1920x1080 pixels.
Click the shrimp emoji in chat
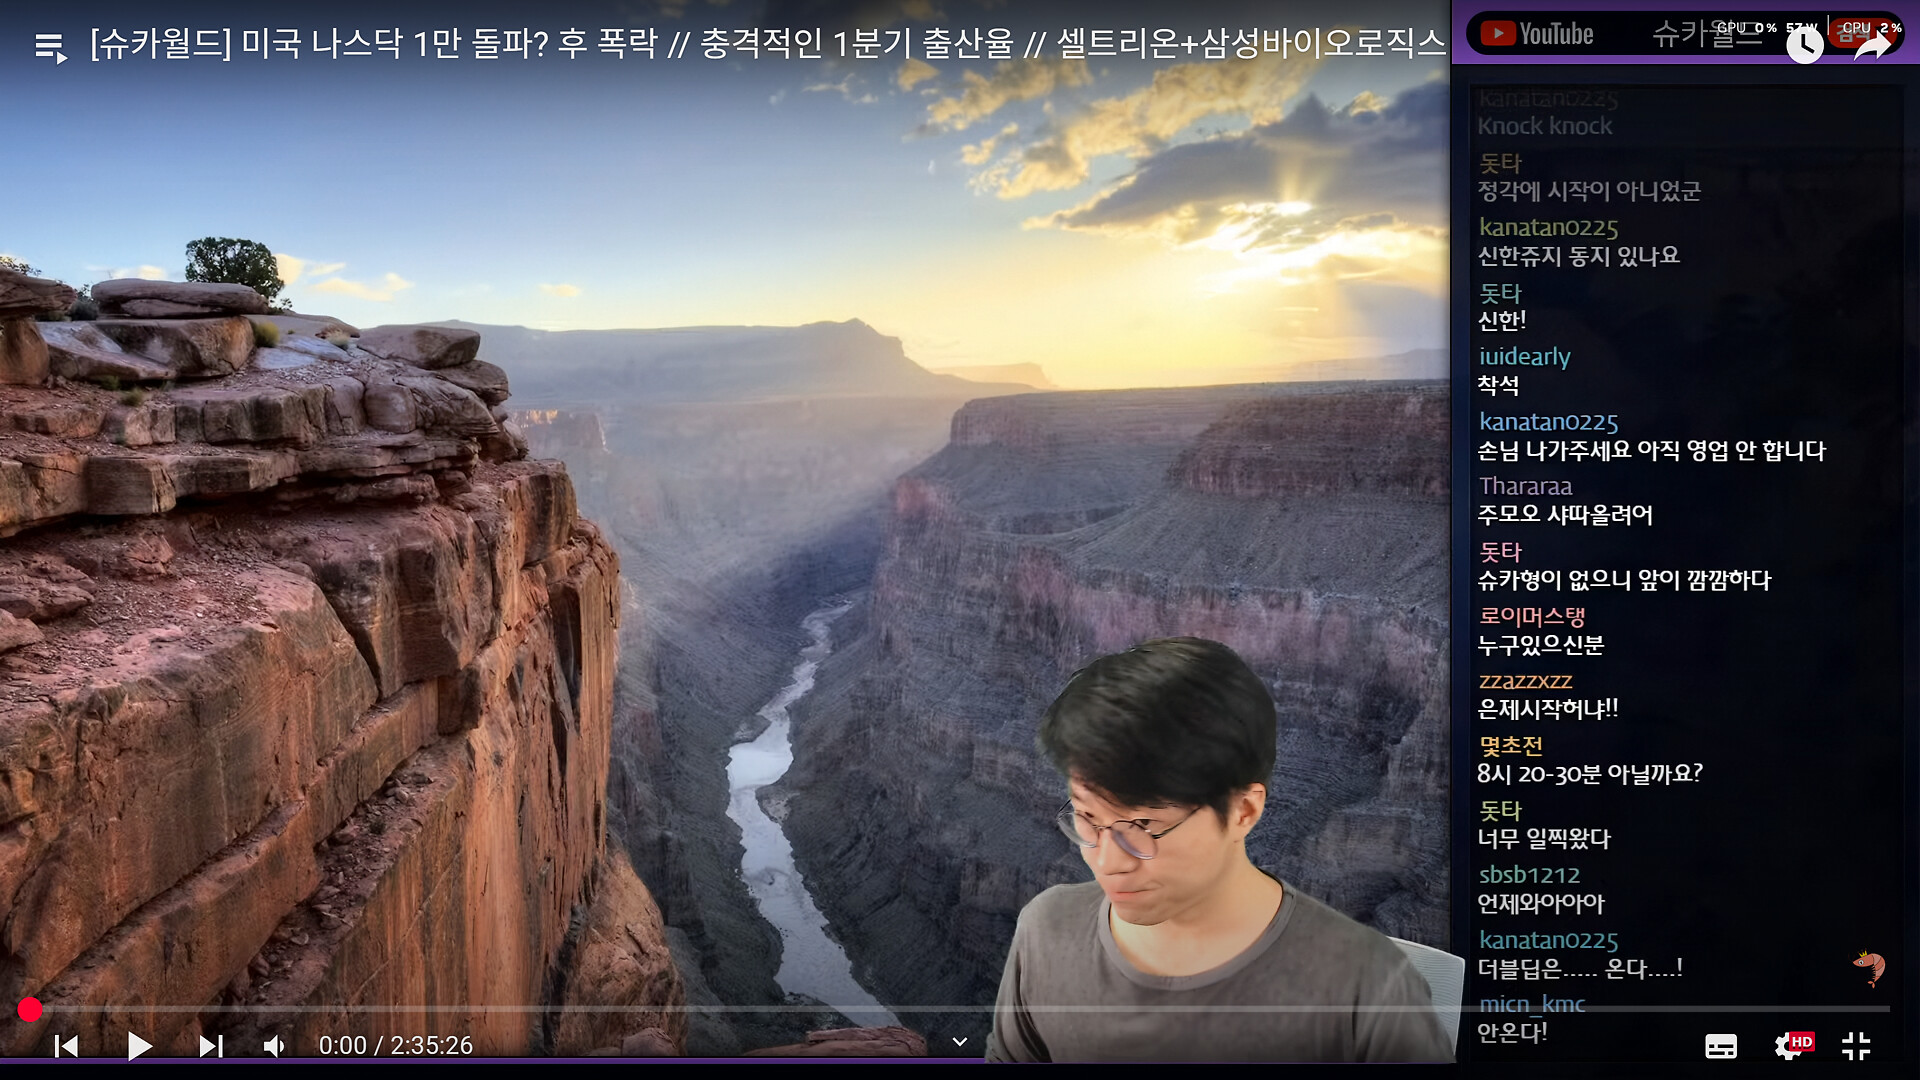tap(1868, 966)
